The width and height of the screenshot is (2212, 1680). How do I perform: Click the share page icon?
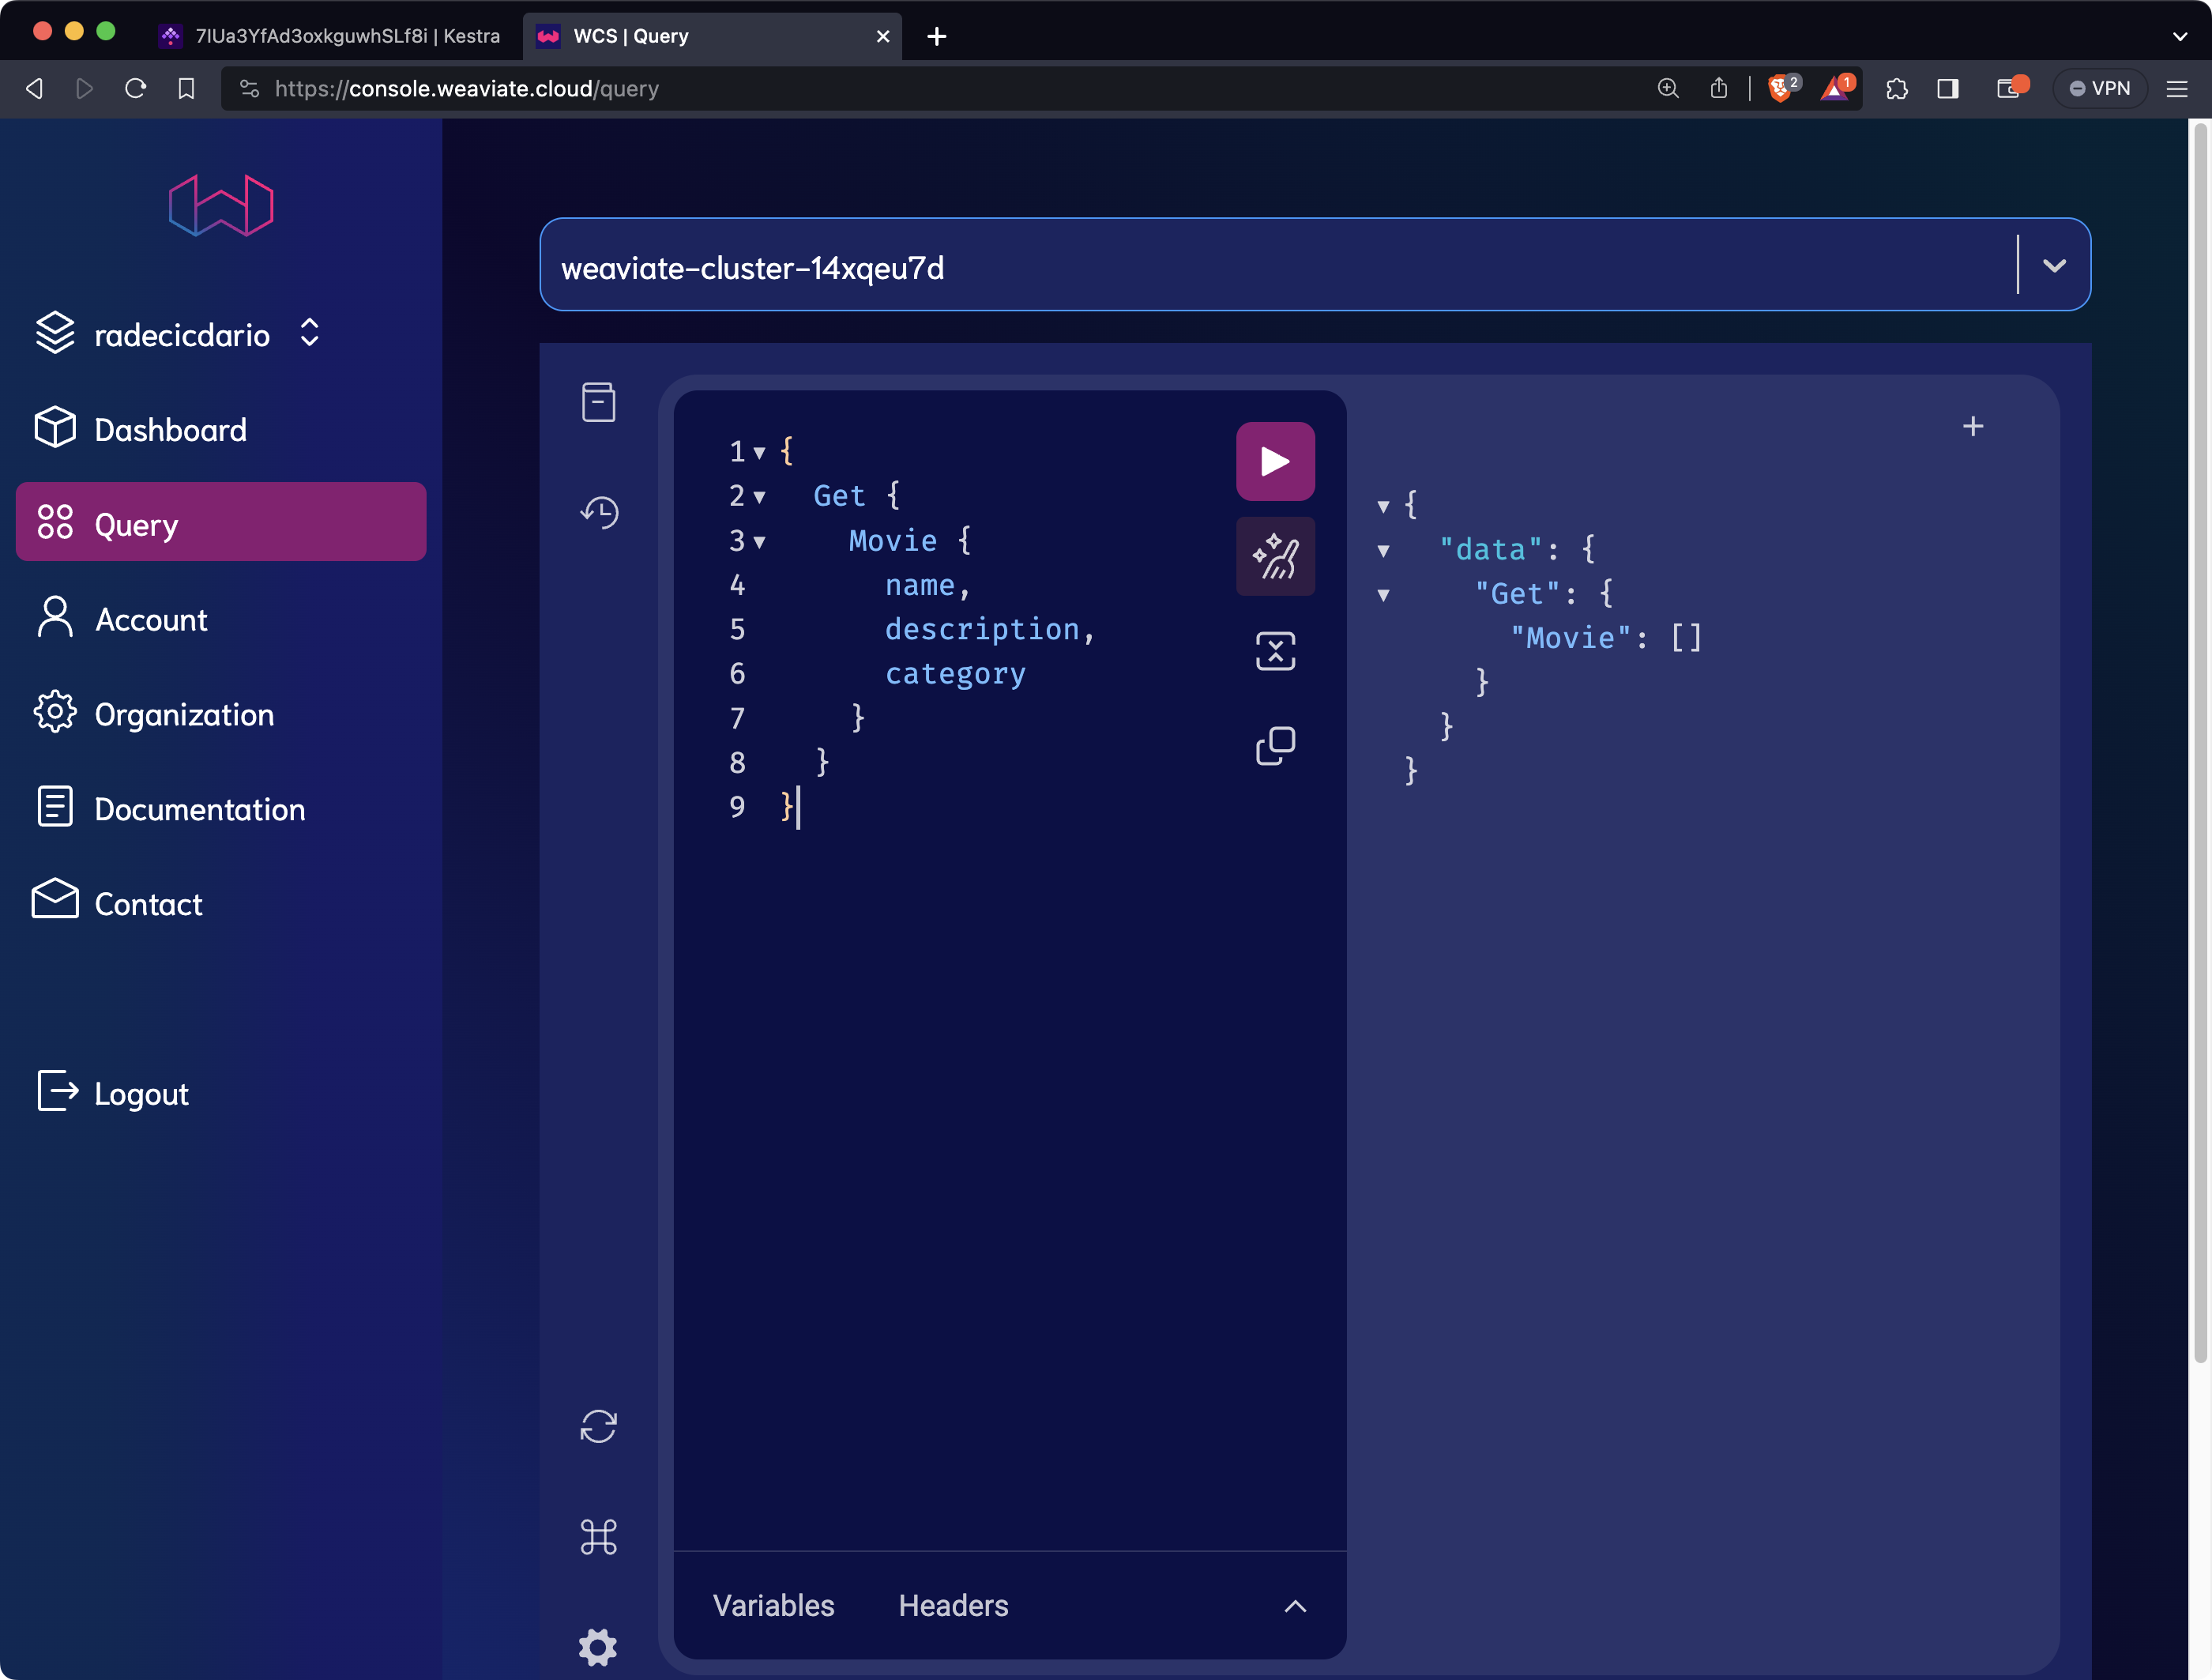[x=1719, y=88]
